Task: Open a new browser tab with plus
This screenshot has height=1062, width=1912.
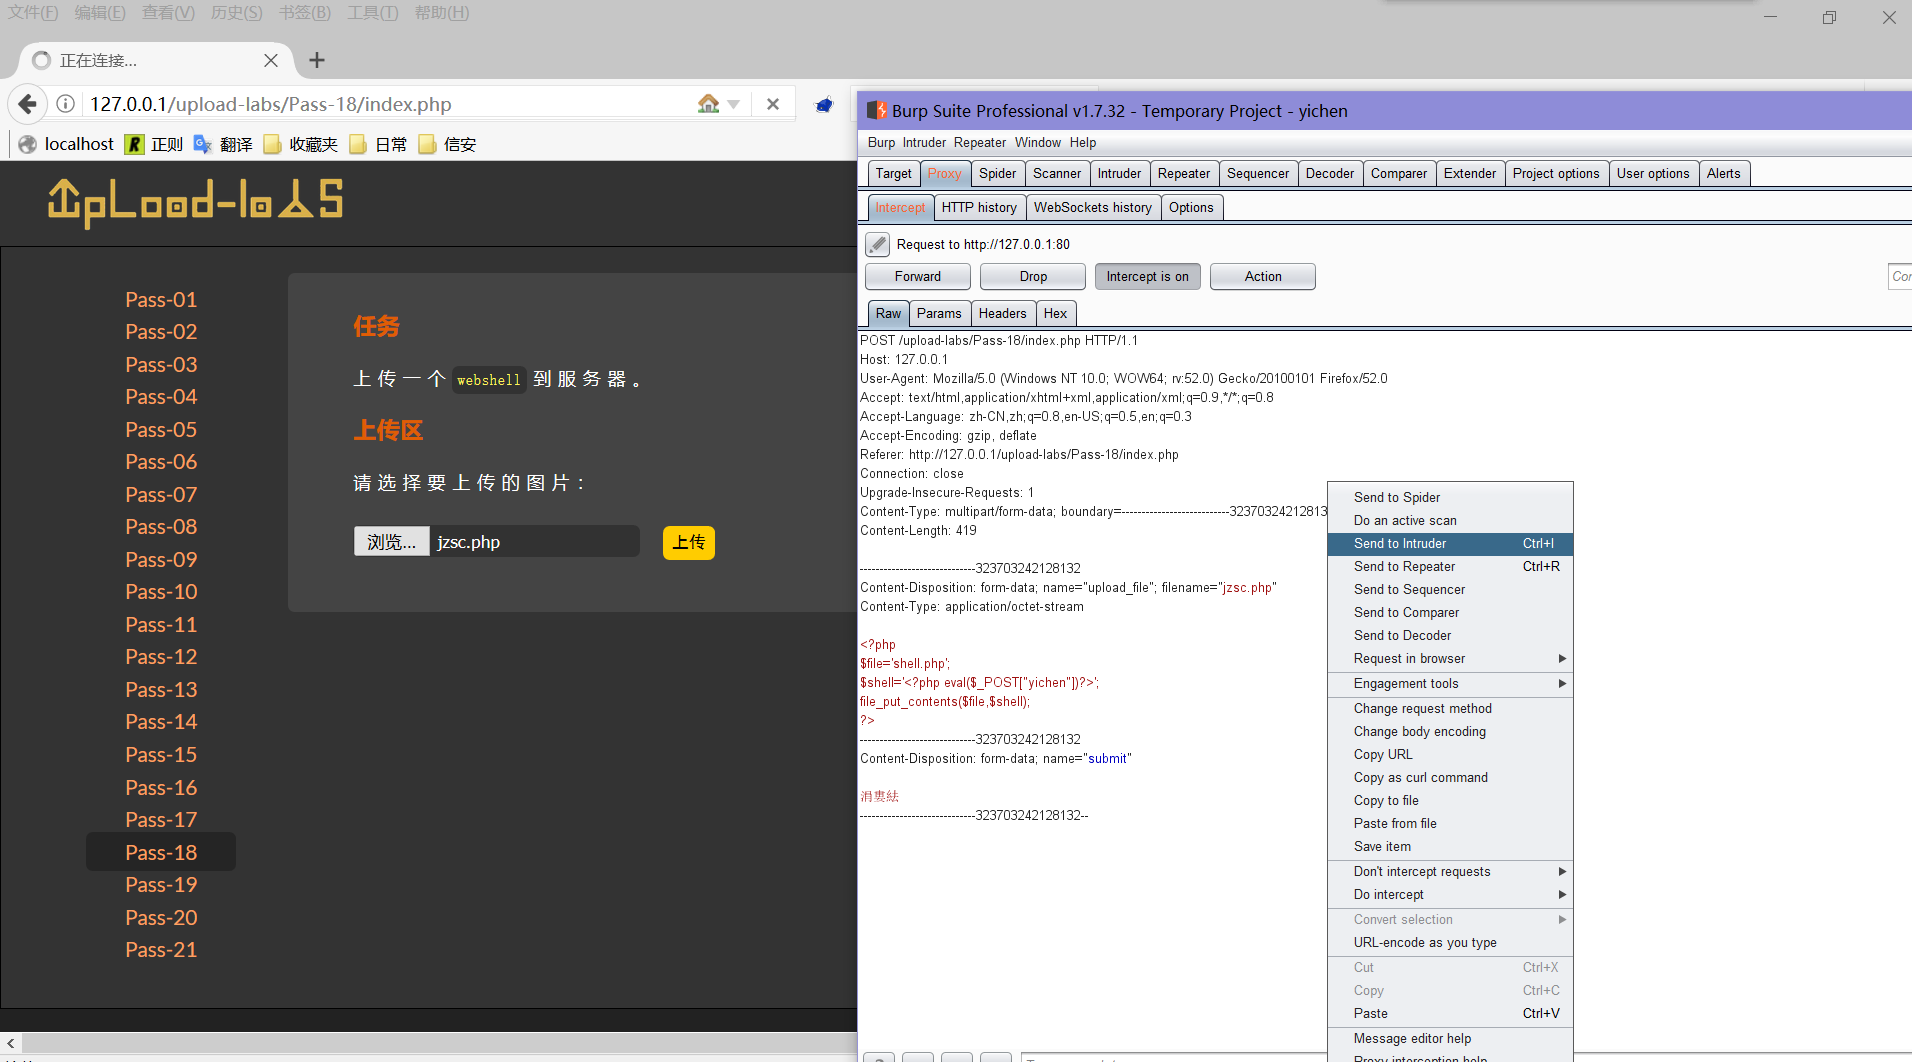Action: (x=317, y=60)
